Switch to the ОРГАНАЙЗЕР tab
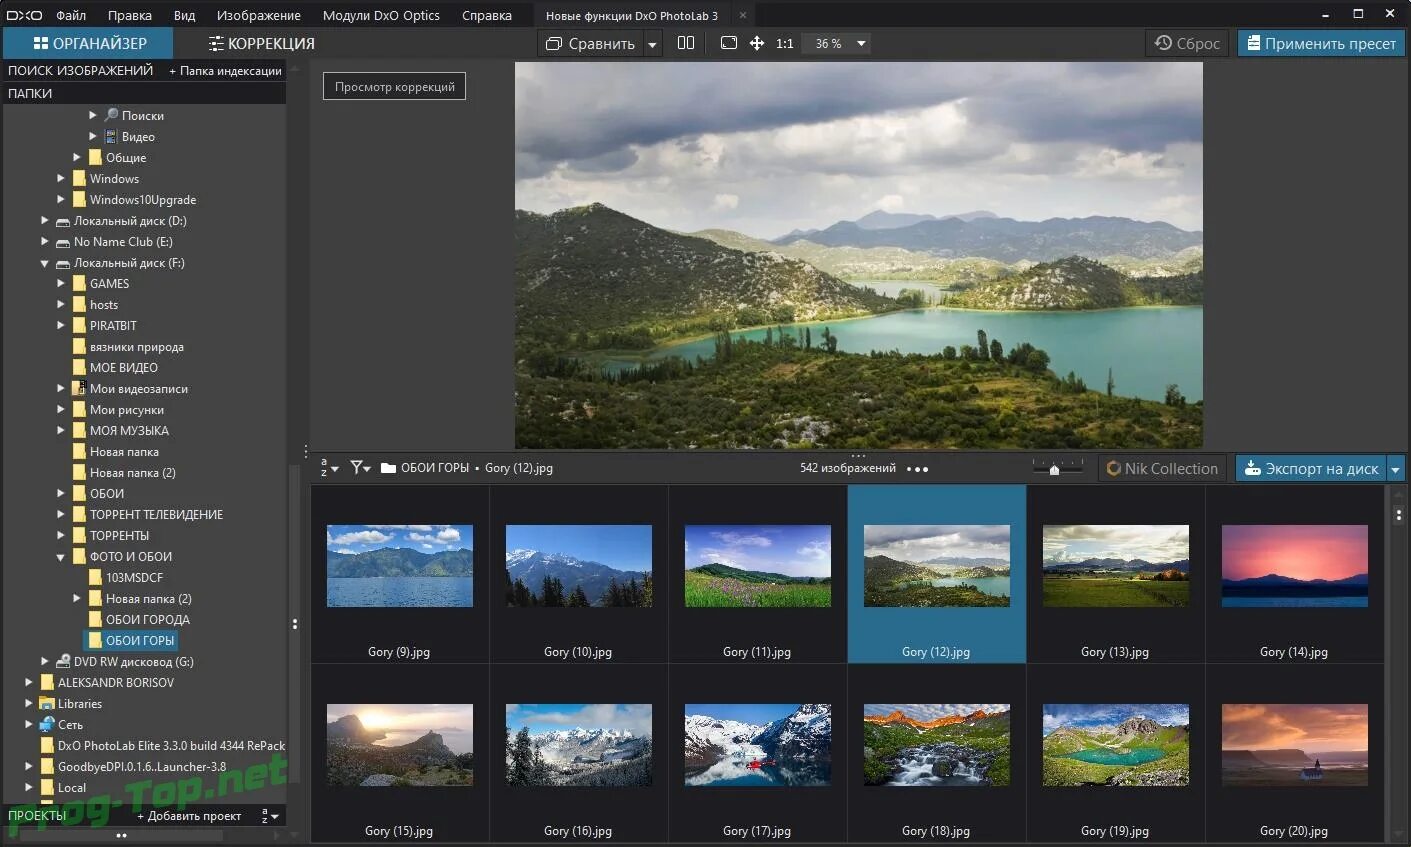 (x=89, y=43)
